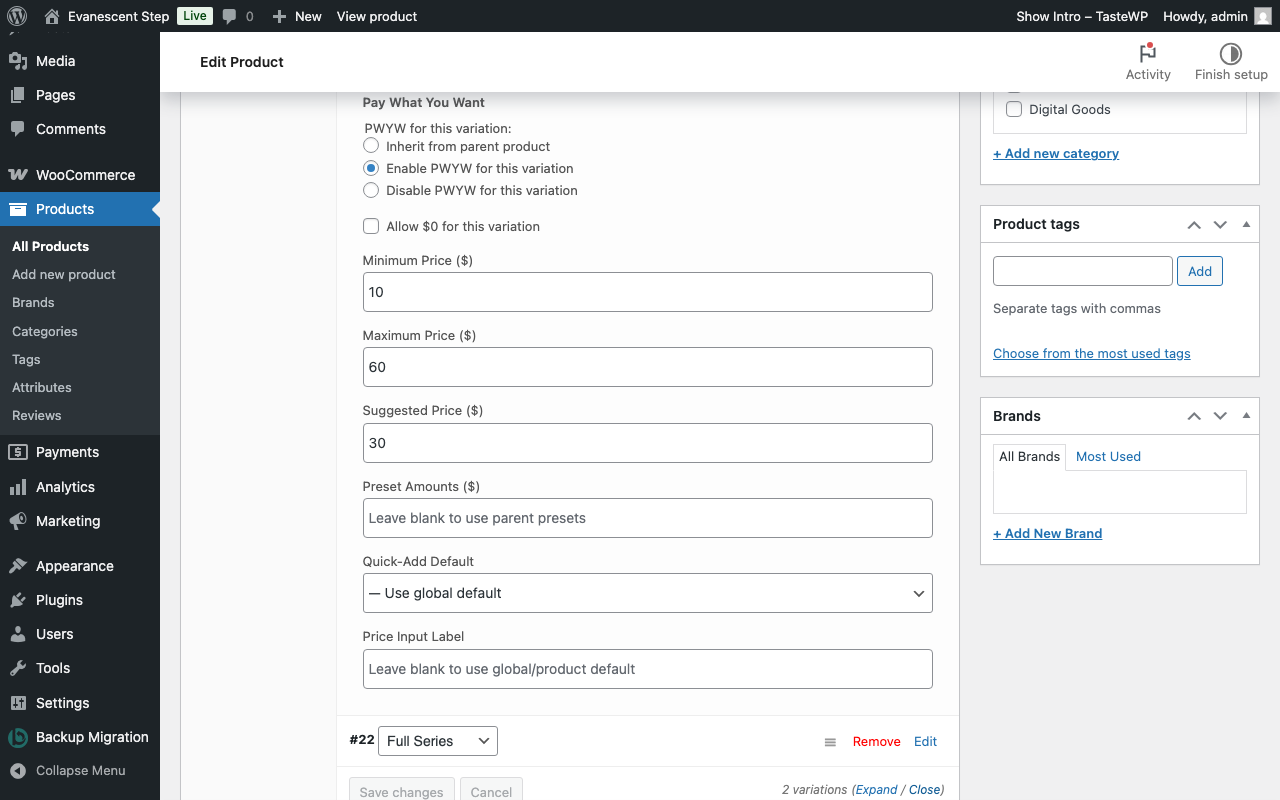Image resolution: width=1280 pixels, height=800 pixels.
Task: Click View product in admin bar
Action: coord(377,16)
